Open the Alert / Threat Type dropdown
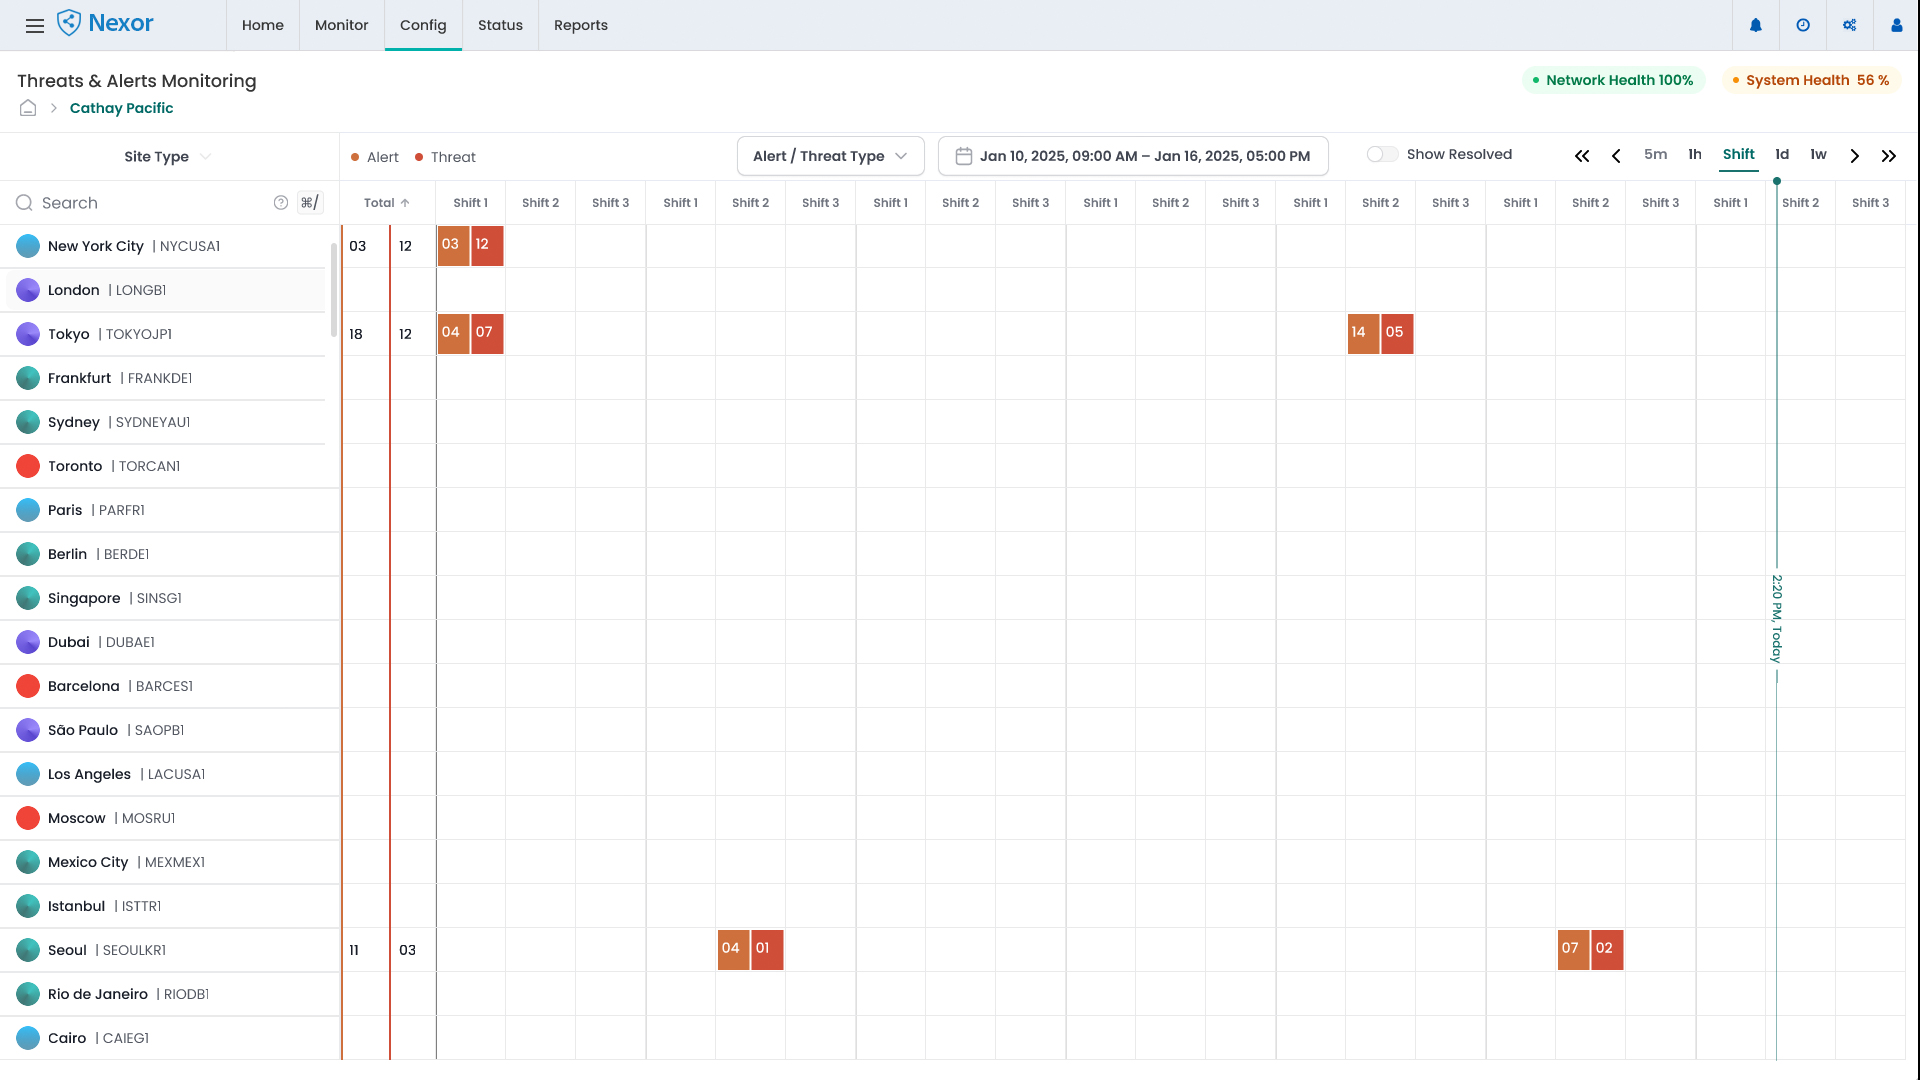 [x=830, y=156]
